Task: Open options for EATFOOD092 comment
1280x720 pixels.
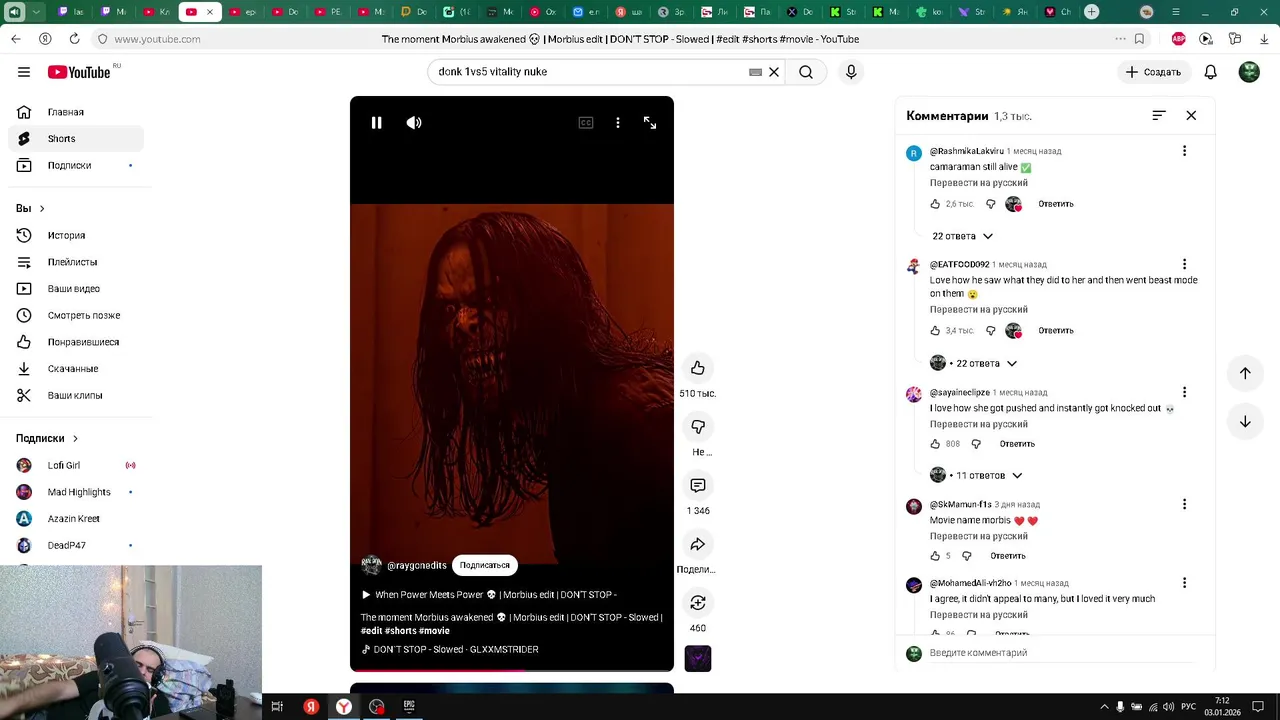Action: pyautogui.click(x=1184, y=265)
